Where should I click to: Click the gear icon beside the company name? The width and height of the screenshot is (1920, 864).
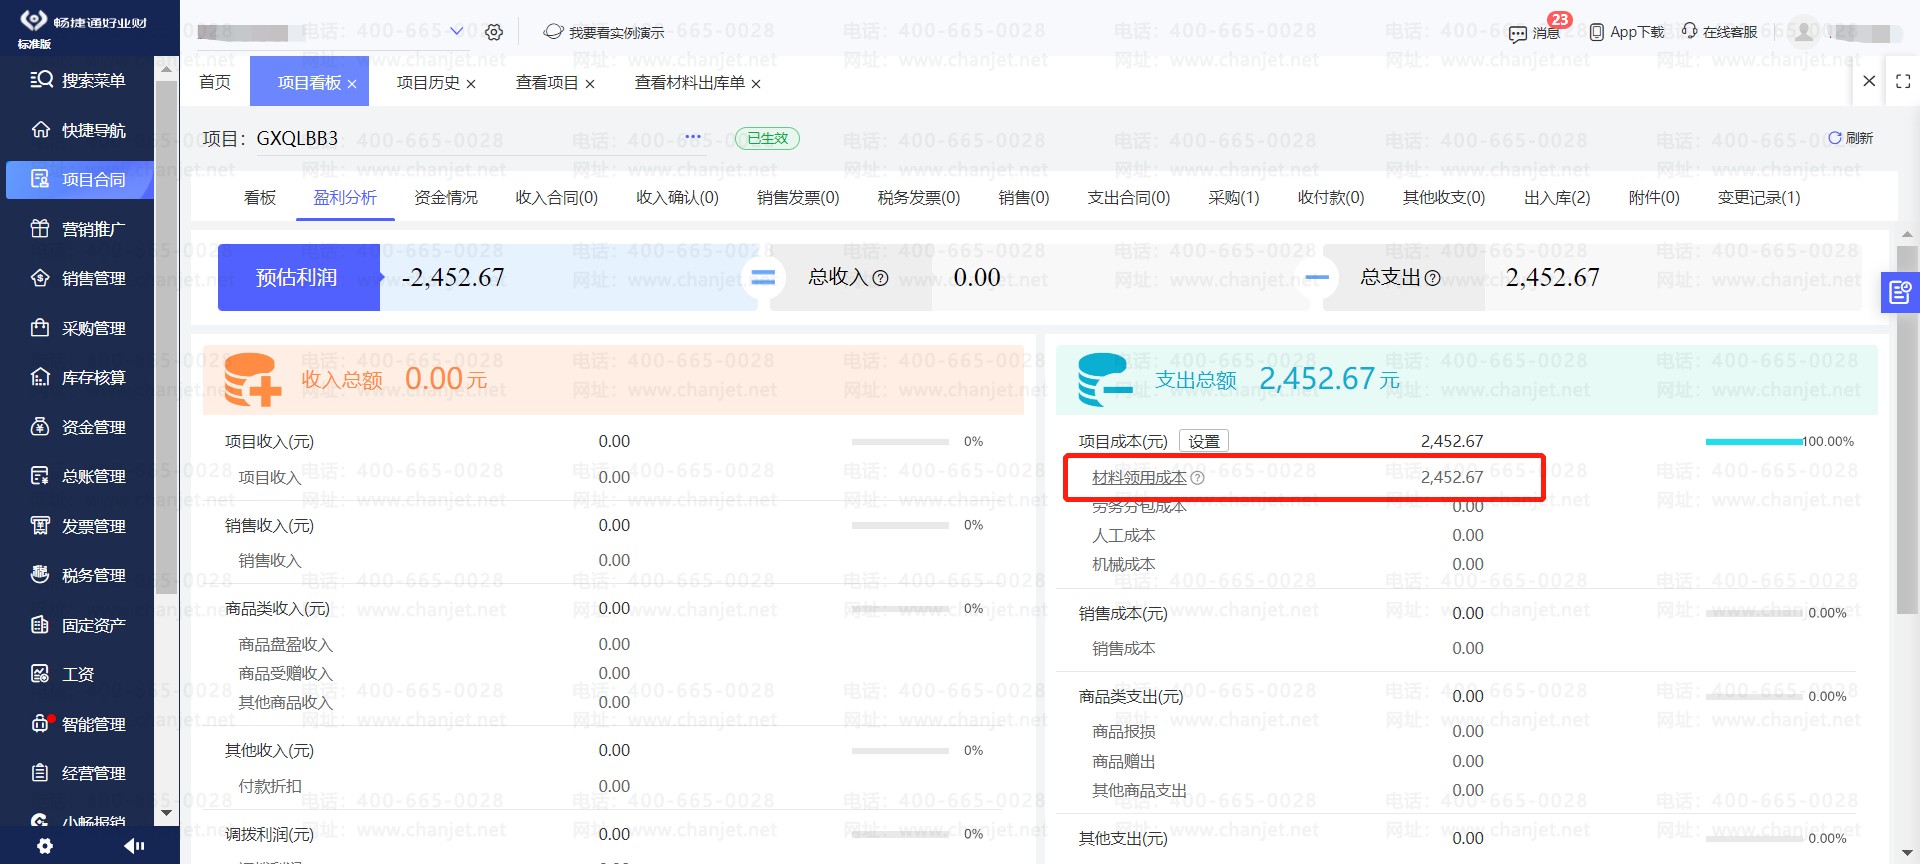pos(494,32)
